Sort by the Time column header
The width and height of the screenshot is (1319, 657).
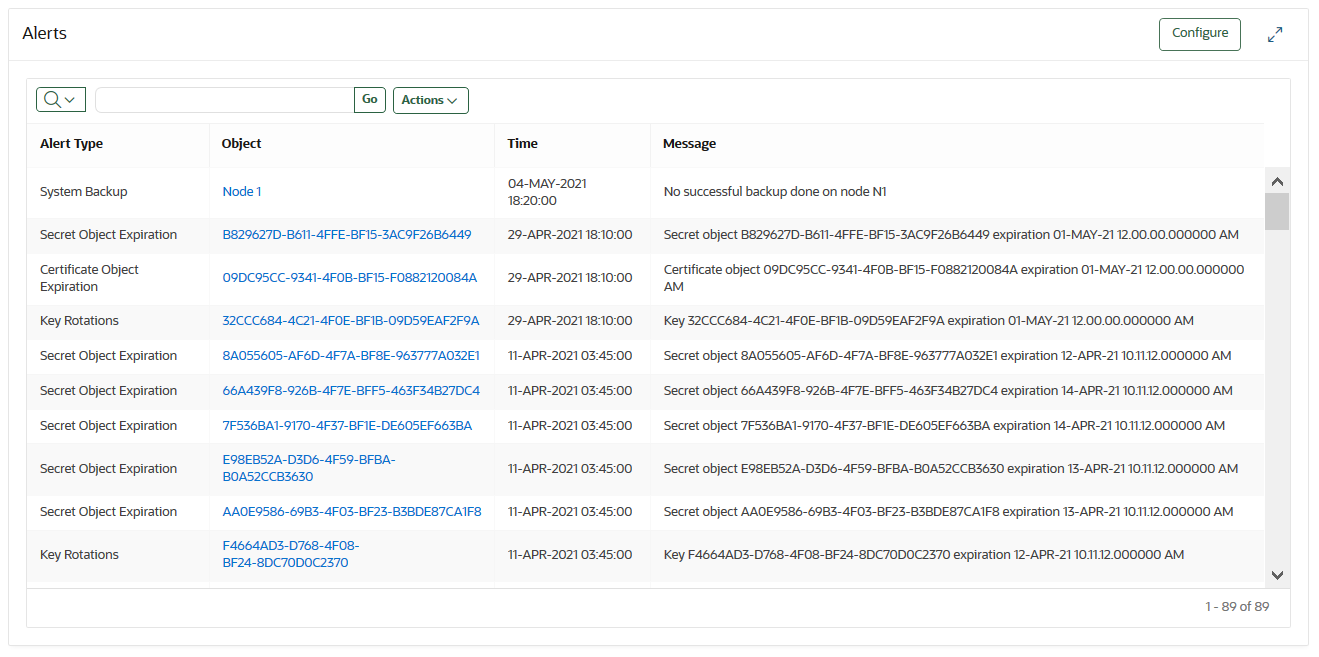[521, 143]
